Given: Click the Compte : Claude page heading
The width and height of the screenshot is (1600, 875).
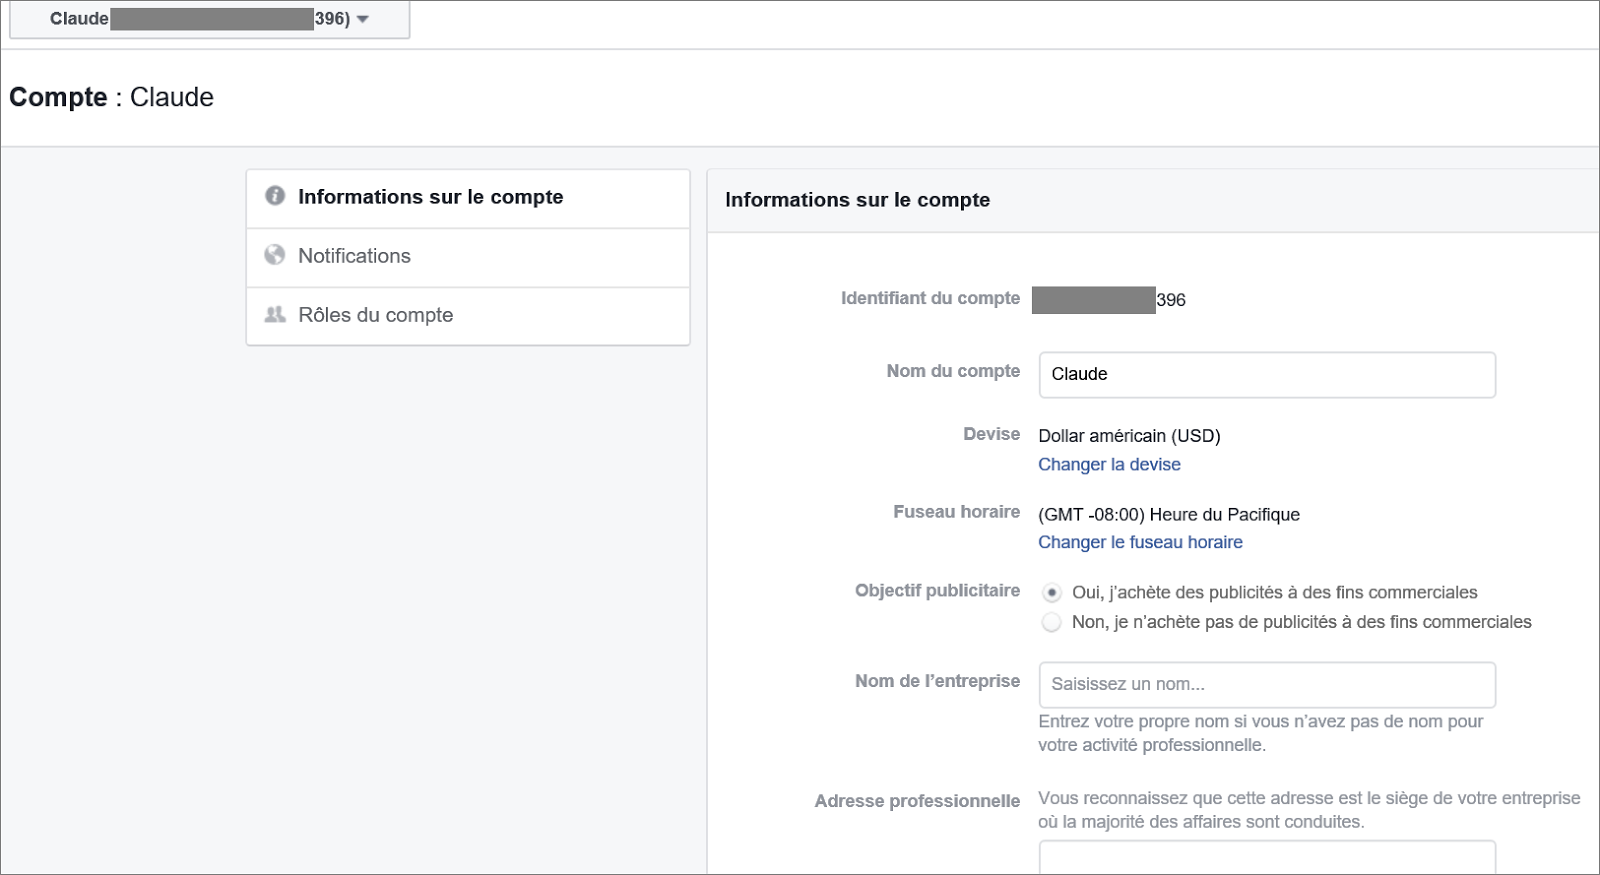Looking at the screenshot, I should (112, 97).
